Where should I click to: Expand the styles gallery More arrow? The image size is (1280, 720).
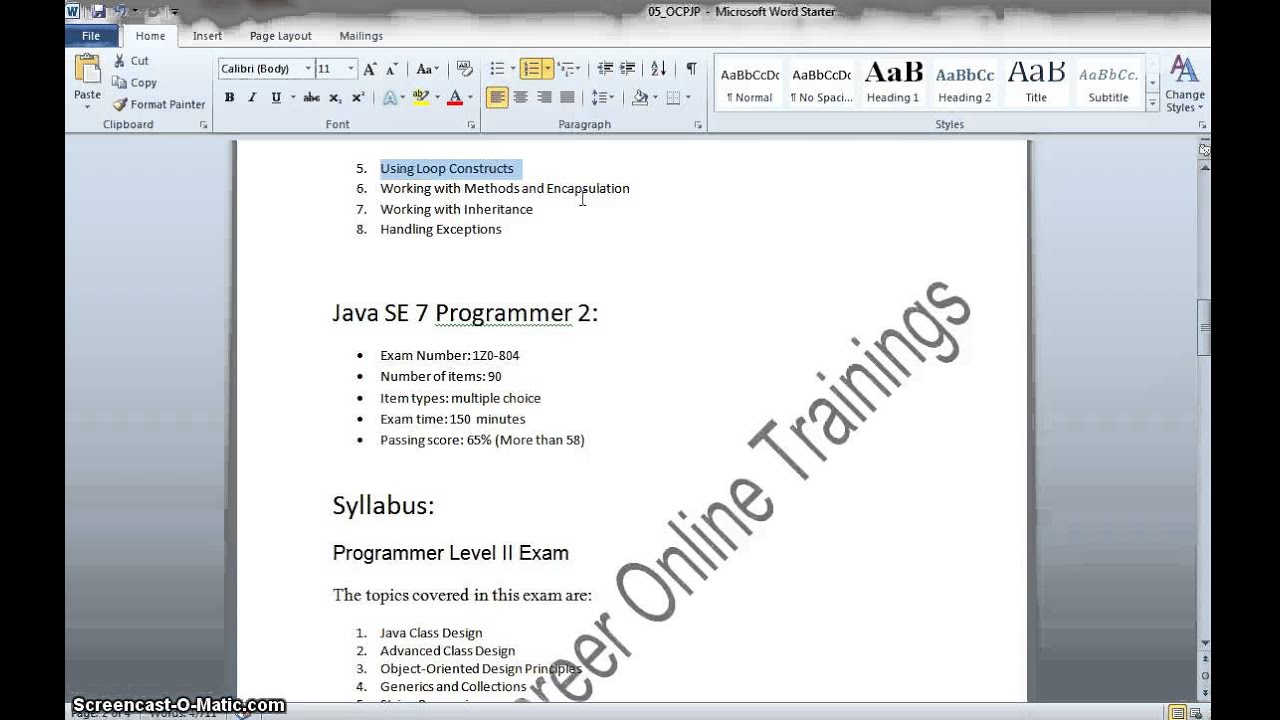[1152, 103]
